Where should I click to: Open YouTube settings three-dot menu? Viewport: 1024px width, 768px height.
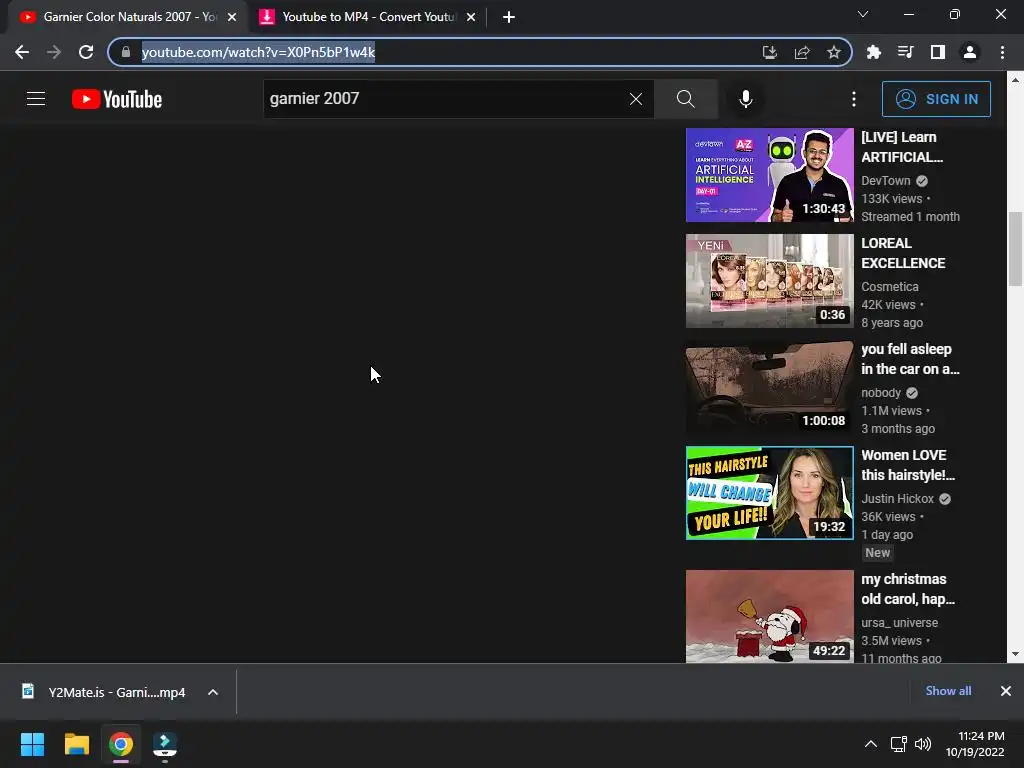pos(854,99)
